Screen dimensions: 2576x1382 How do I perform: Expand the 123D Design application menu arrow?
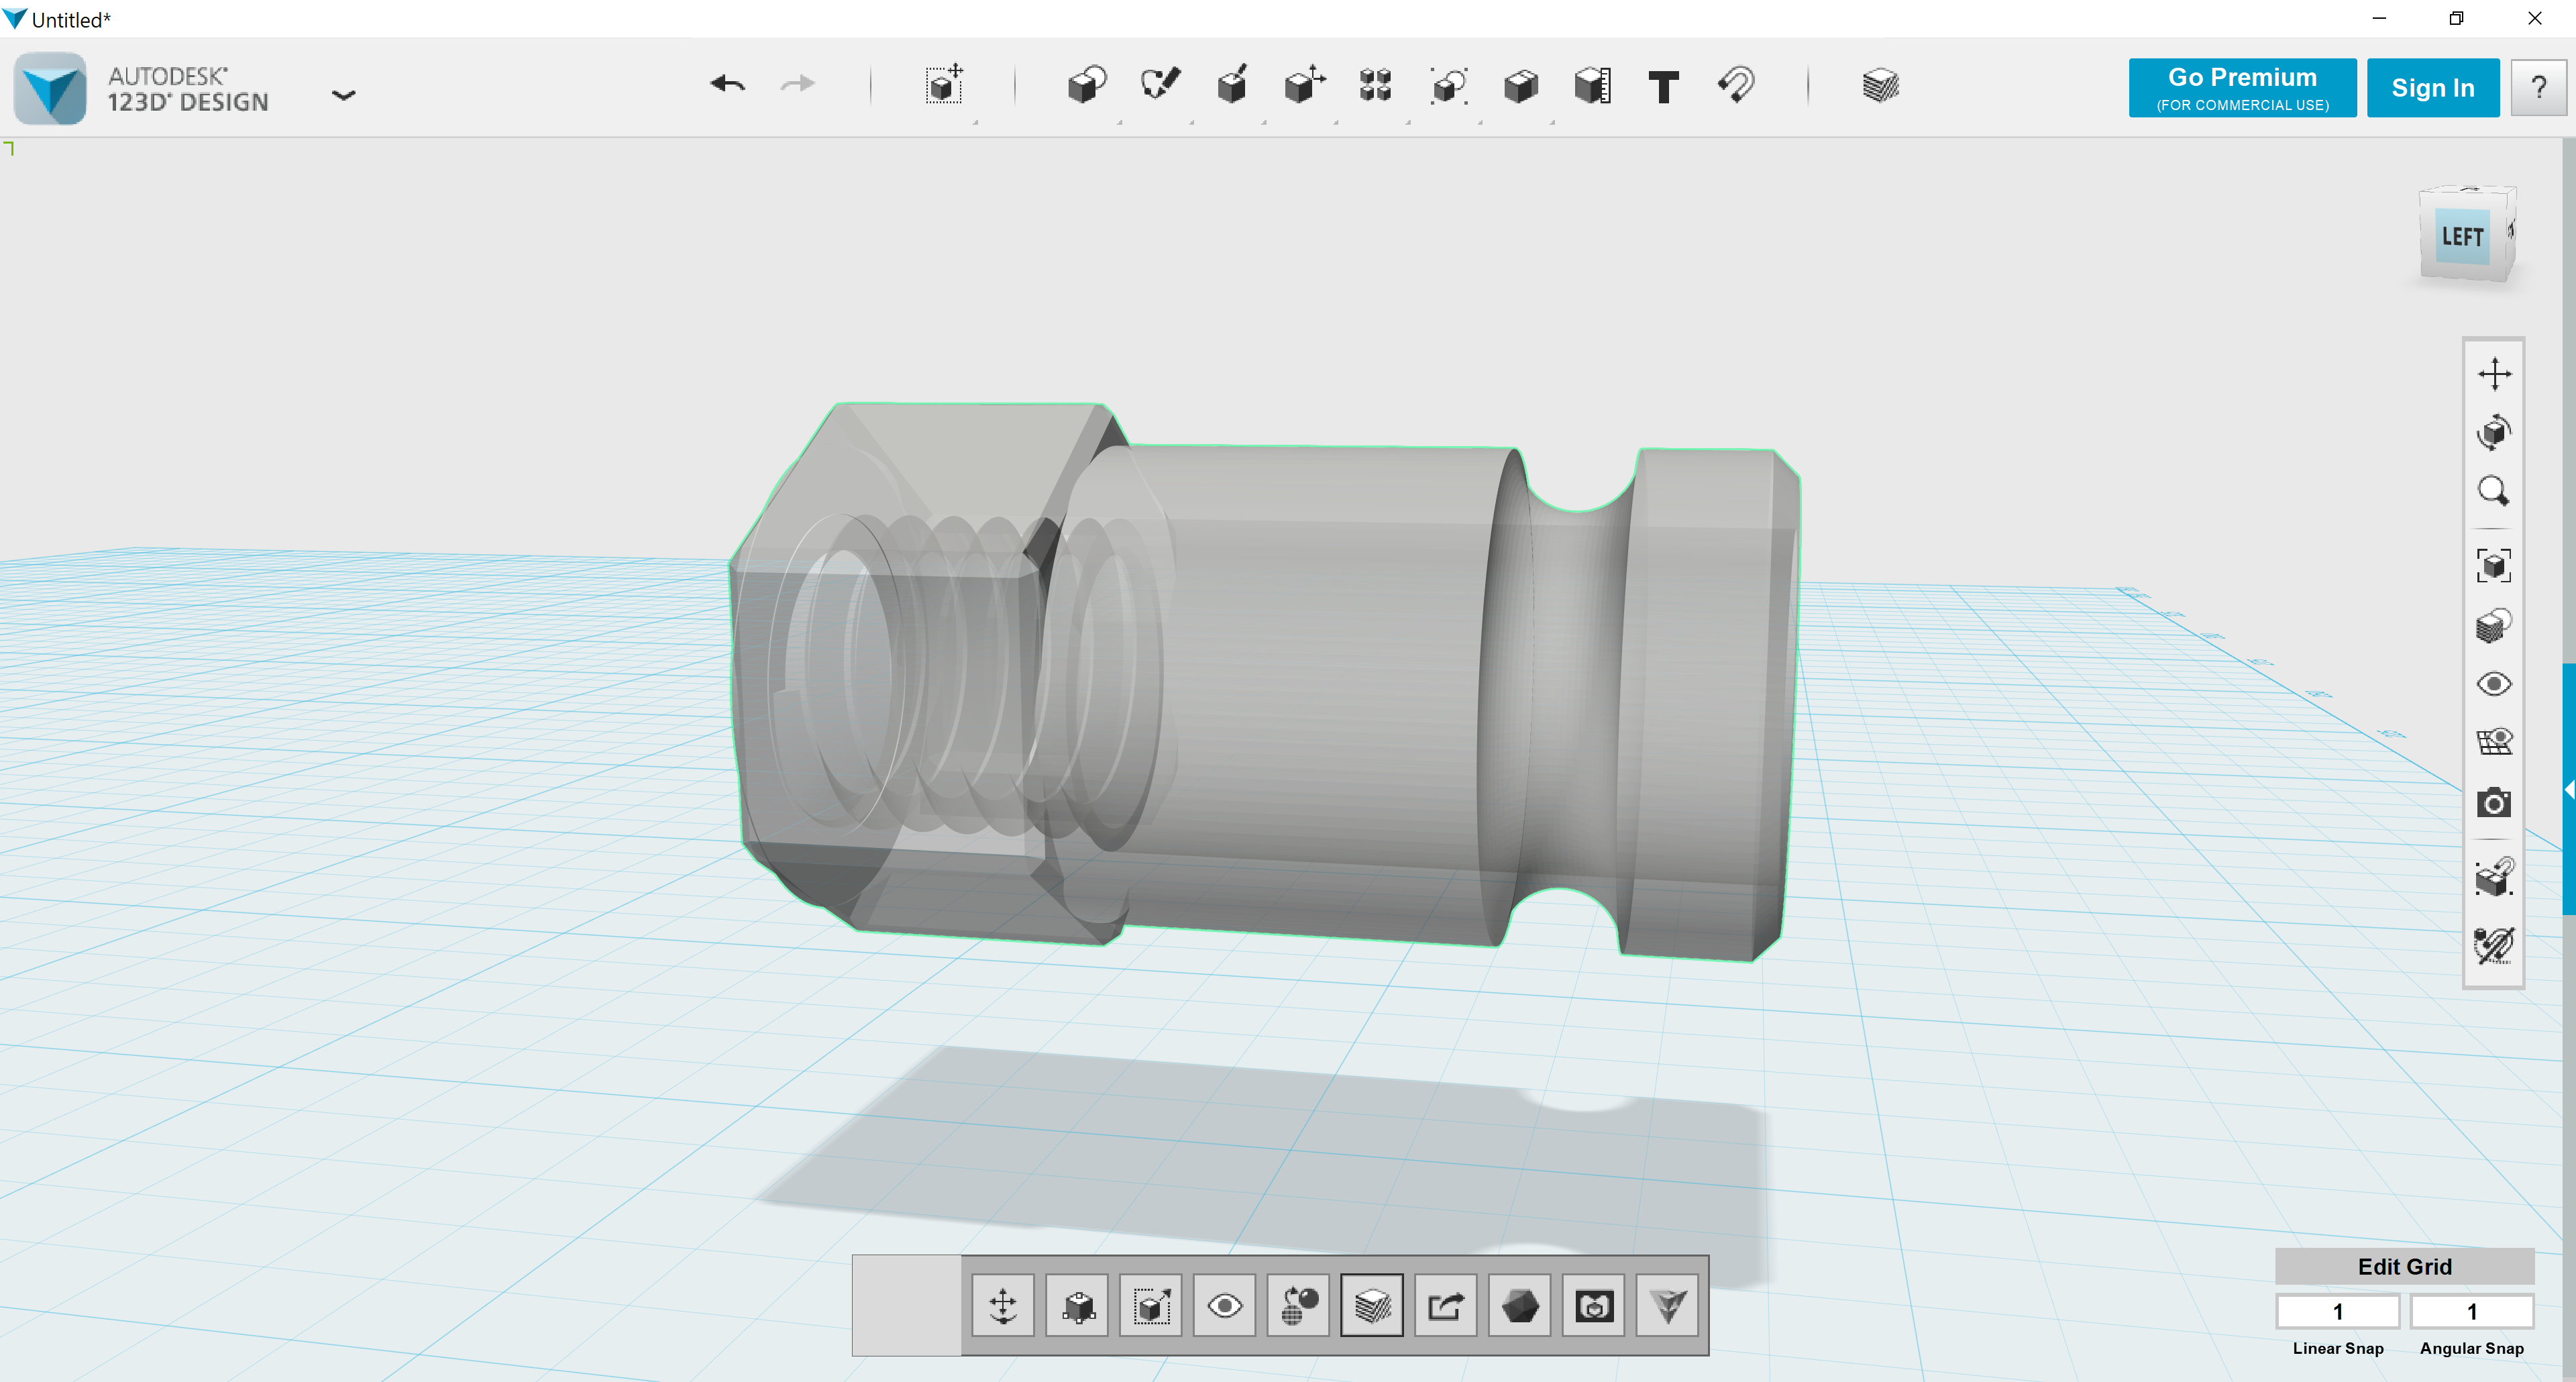pyautogui.click(x=343, y=96)
